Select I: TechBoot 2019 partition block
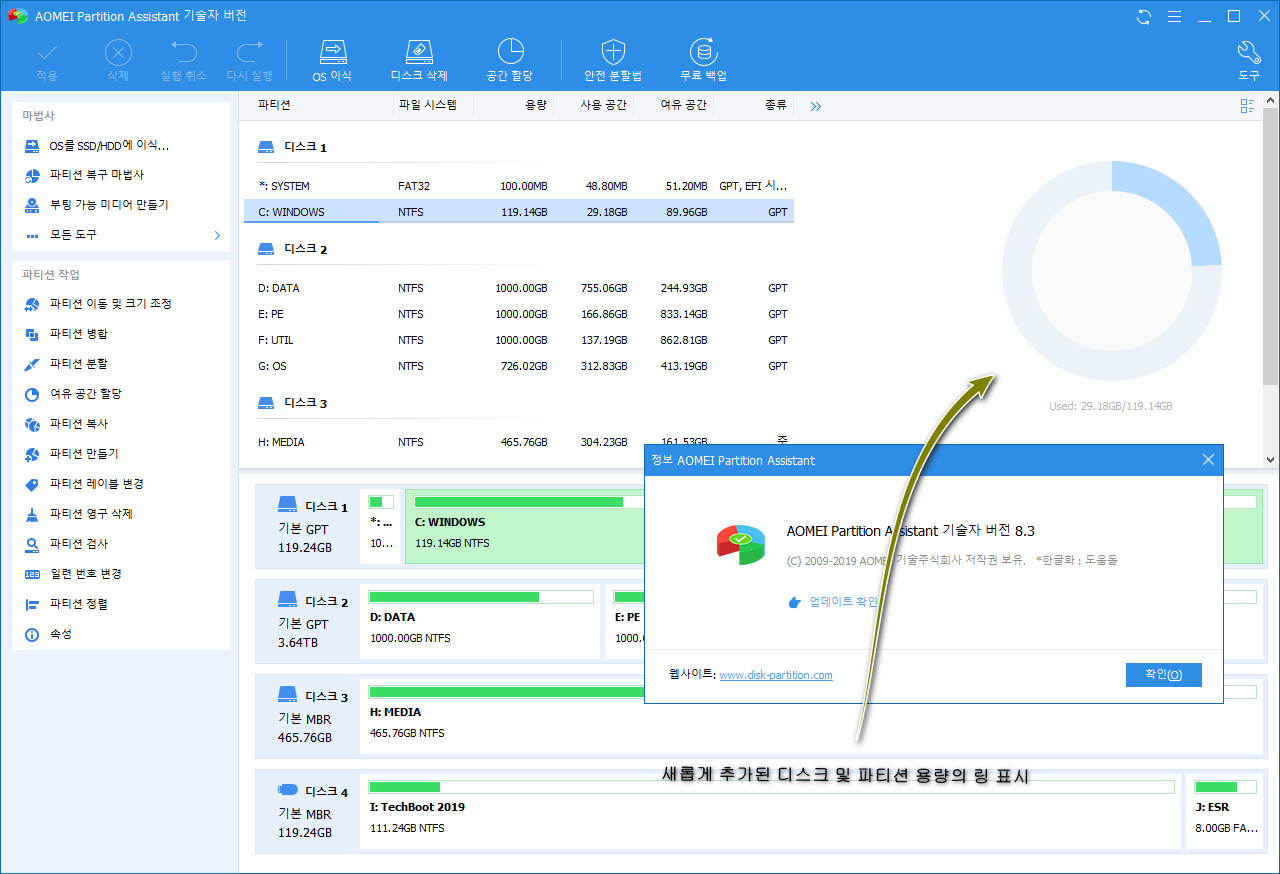 772,812
